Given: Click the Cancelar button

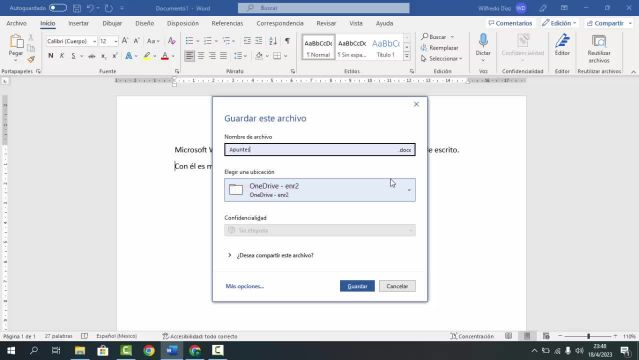Looking at the screenshot, I should pyautogui.click(x=397, y=286).
